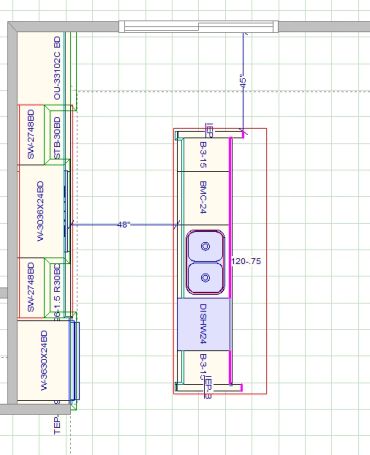Select the DISHW24 dishwasher
The width and height of the screenshot is (370, 455).
click(203, 324)
